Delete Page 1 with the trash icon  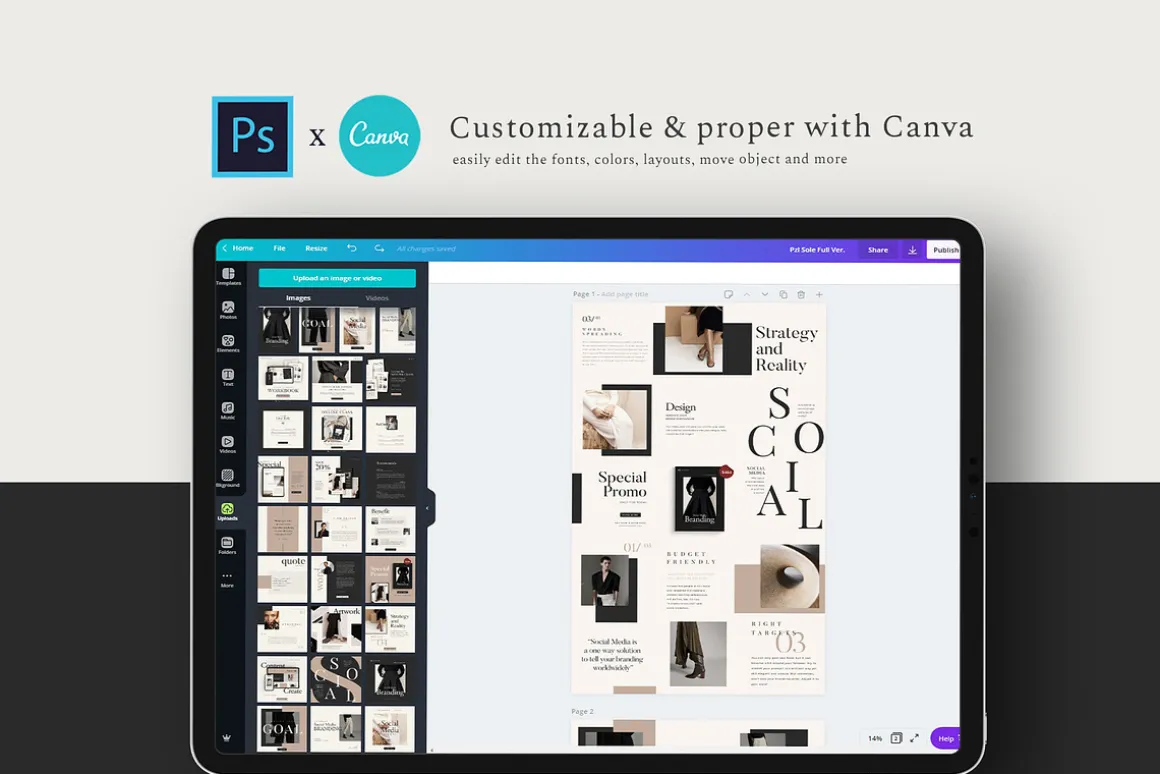pyautogui.click(x=801, y=295)
